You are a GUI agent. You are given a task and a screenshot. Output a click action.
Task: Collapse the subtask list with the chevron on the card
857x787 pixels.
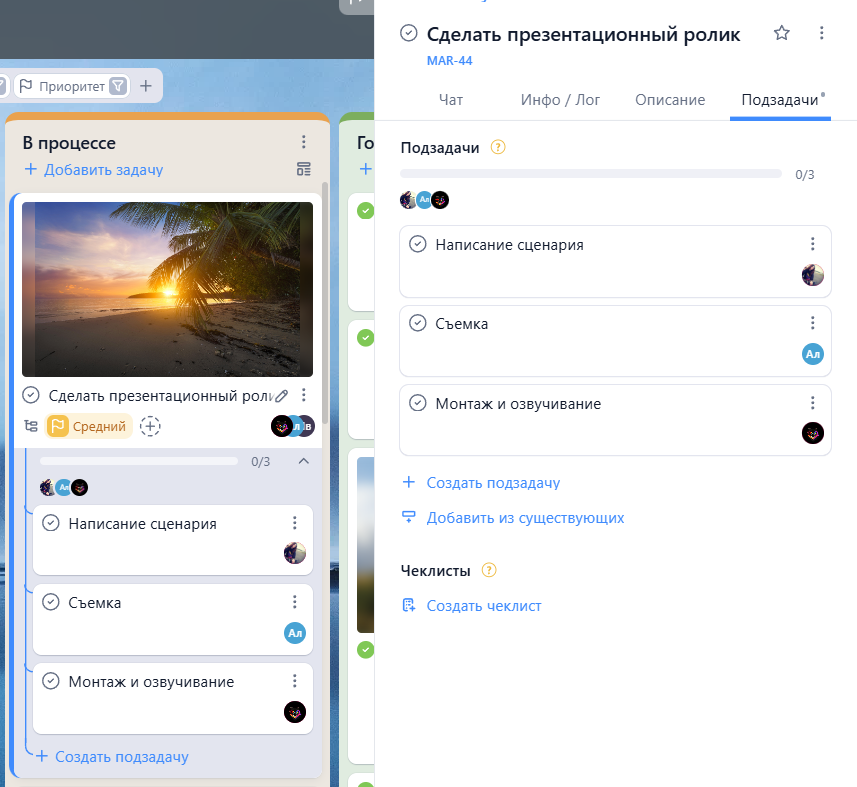[302, 461]
